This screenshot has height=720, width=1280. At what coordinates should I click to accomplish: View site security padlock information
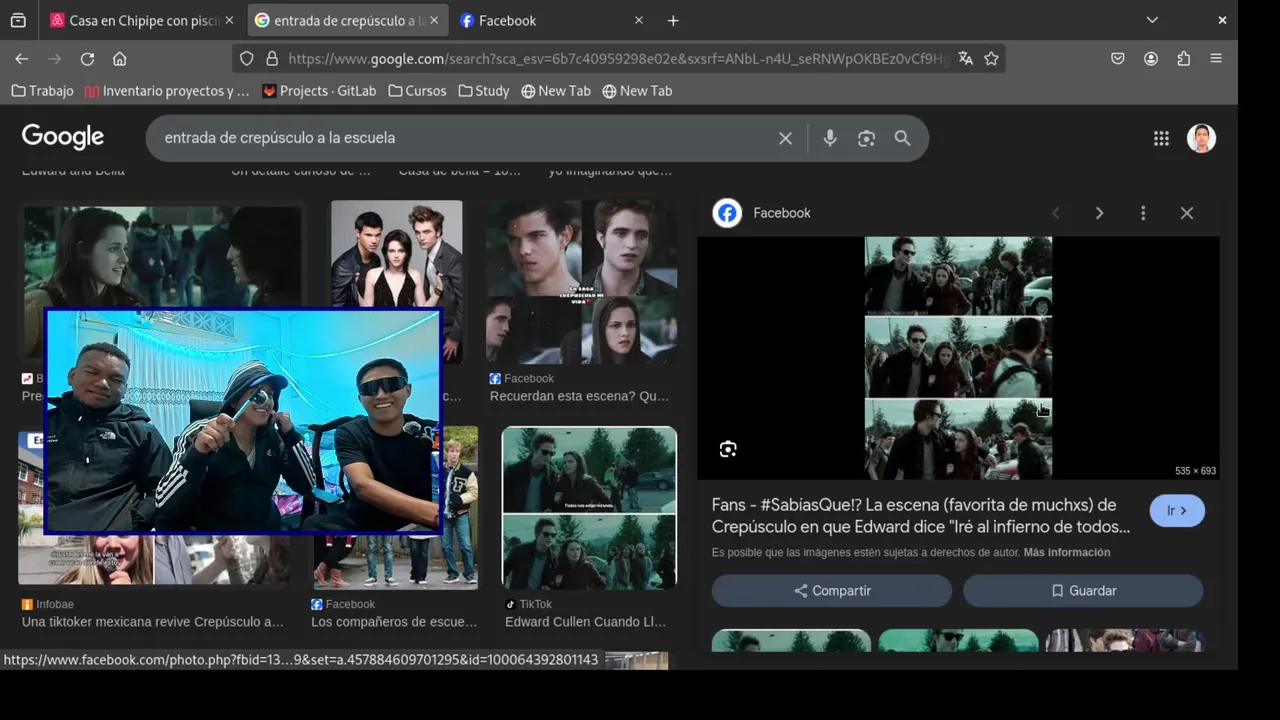tap(271, 59)
